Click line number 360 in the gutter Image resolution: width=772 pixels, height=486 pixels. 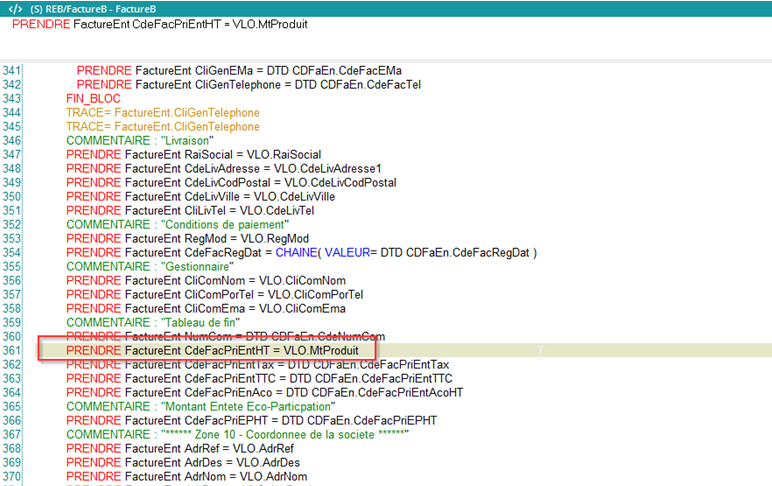coord(12,337)
